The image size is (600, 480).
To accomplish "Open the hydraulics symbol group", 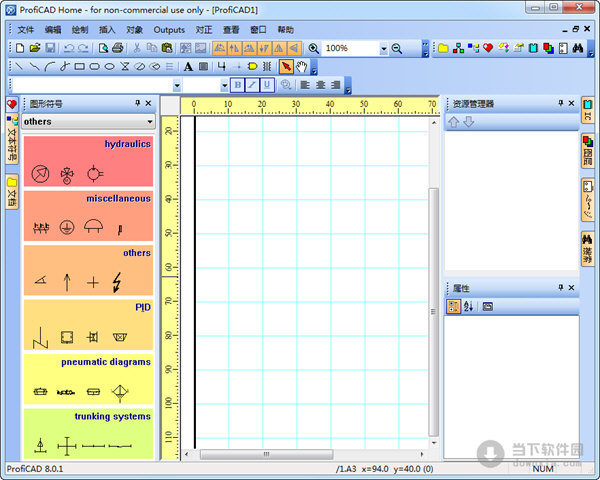I will coord(88,161).
